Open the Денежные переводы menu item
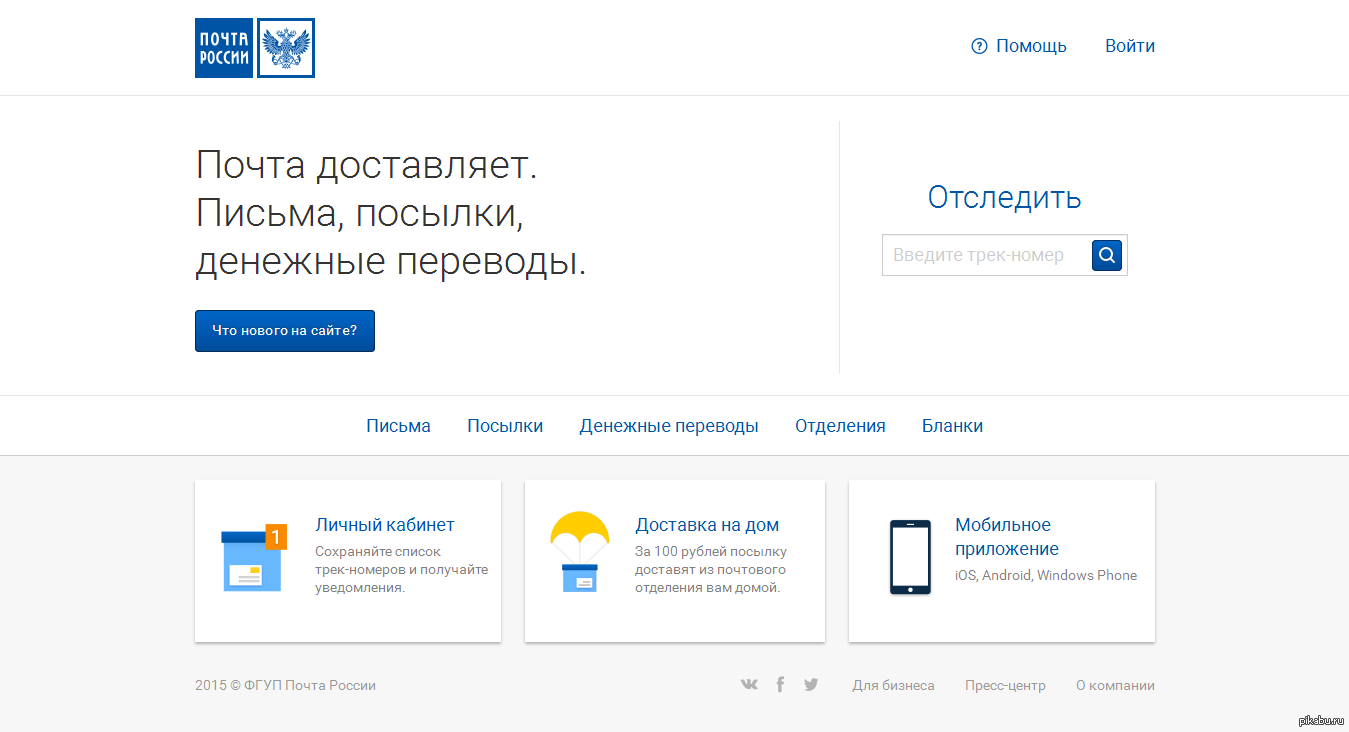The image size is (1349, 732). point(669,426)
